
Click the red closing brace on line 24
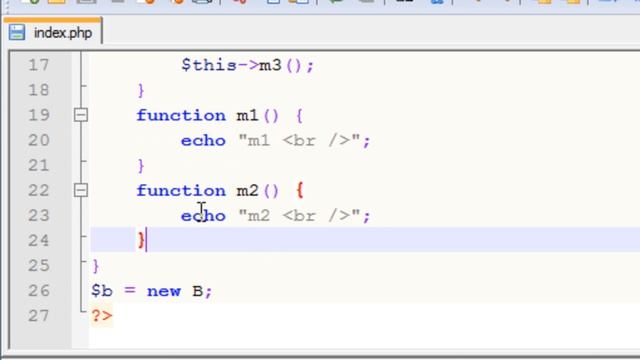(141, 240)
